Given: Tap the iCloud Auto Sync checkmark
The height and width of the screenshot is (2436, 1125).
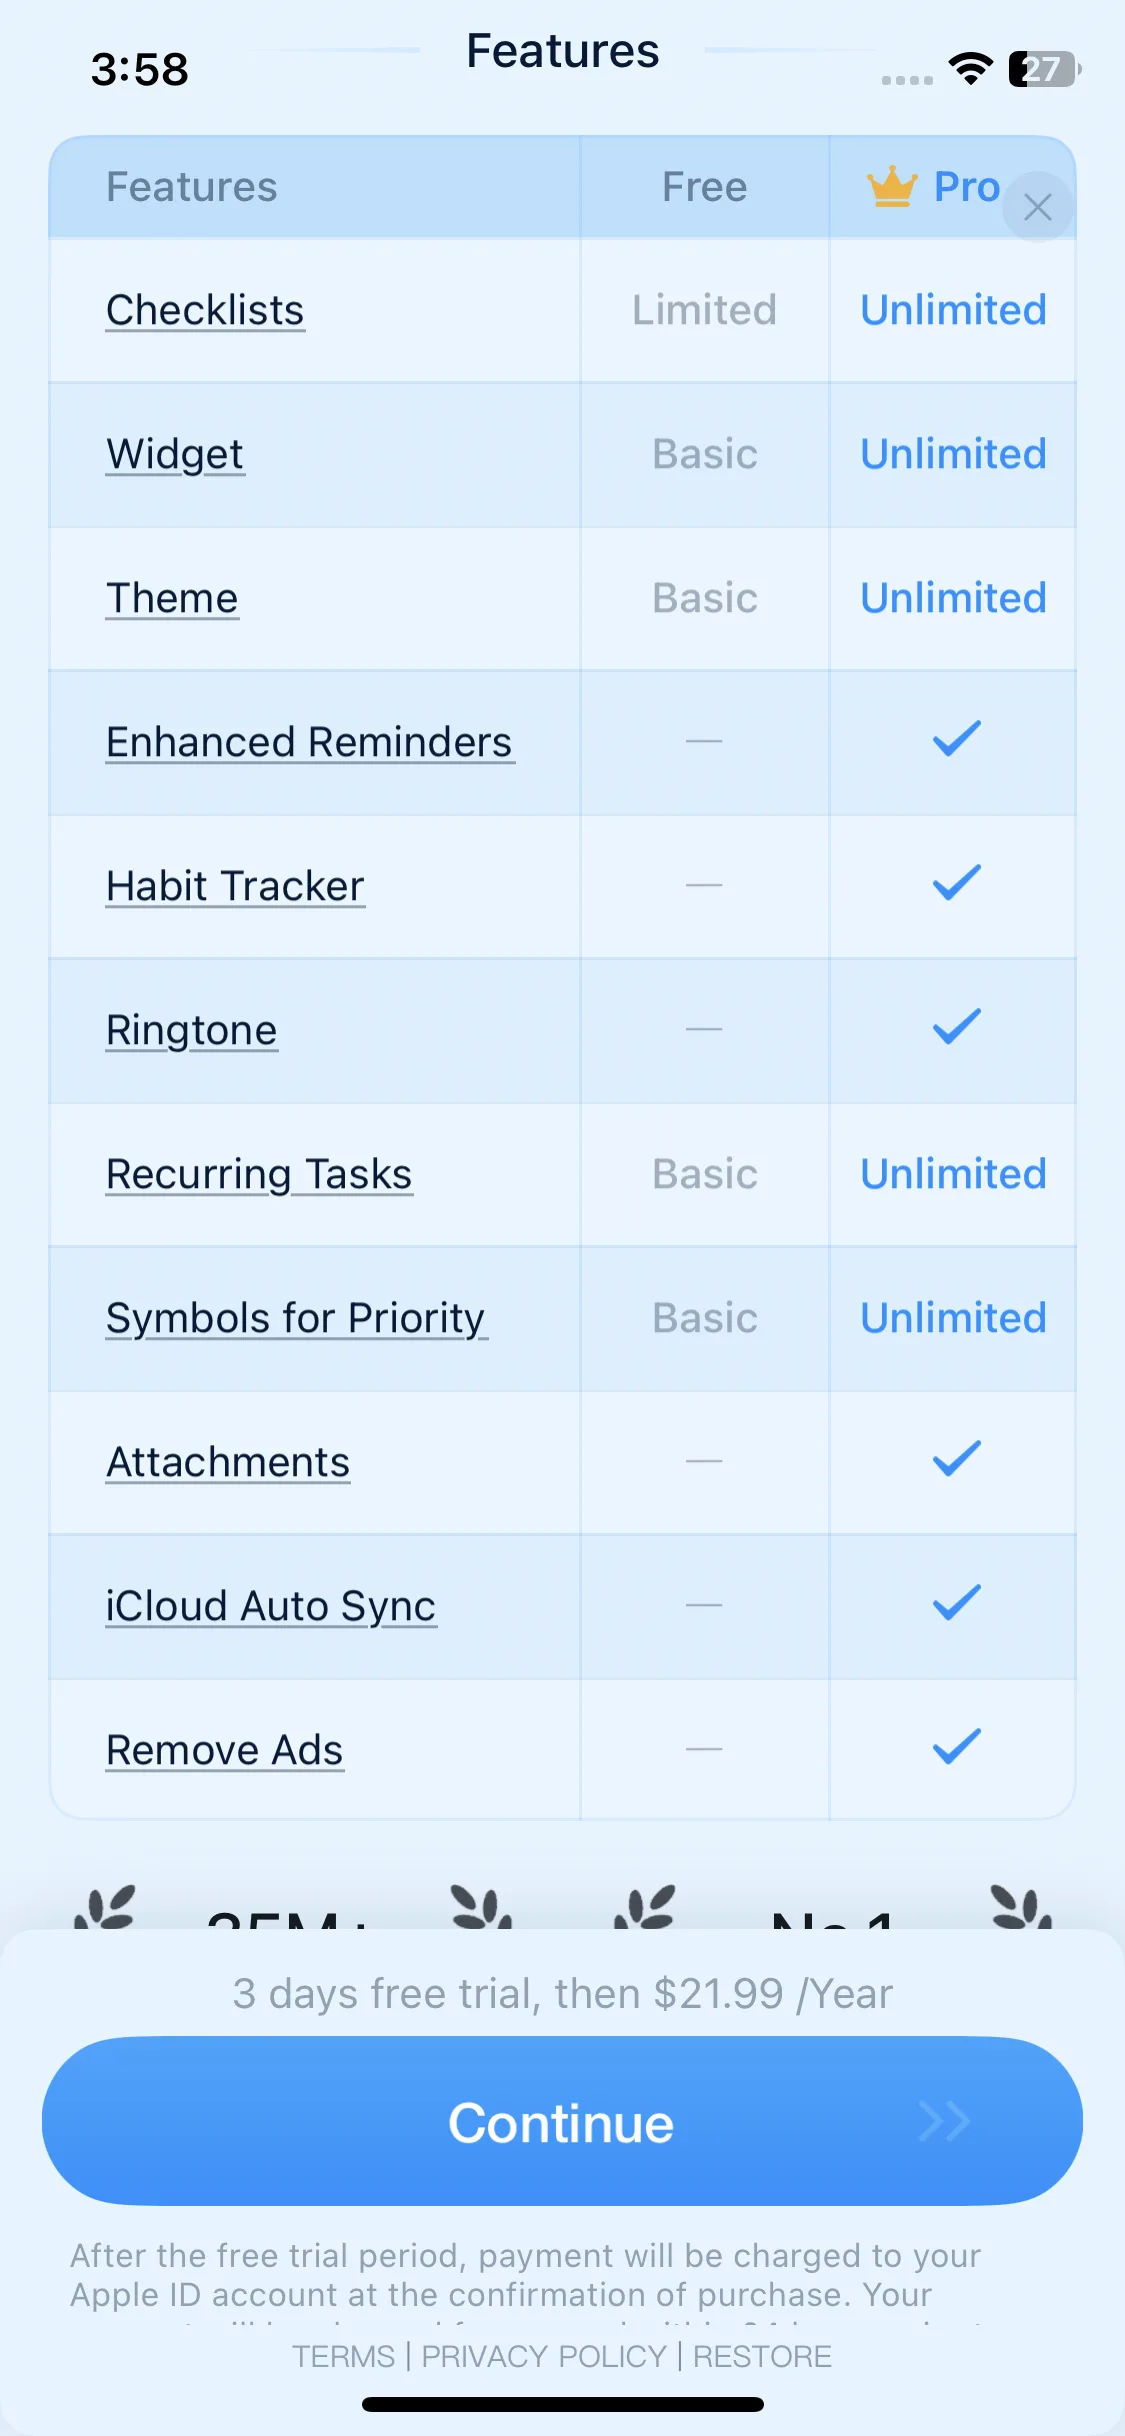Looking at the screenshot, I should click(x=956, y=1604).
